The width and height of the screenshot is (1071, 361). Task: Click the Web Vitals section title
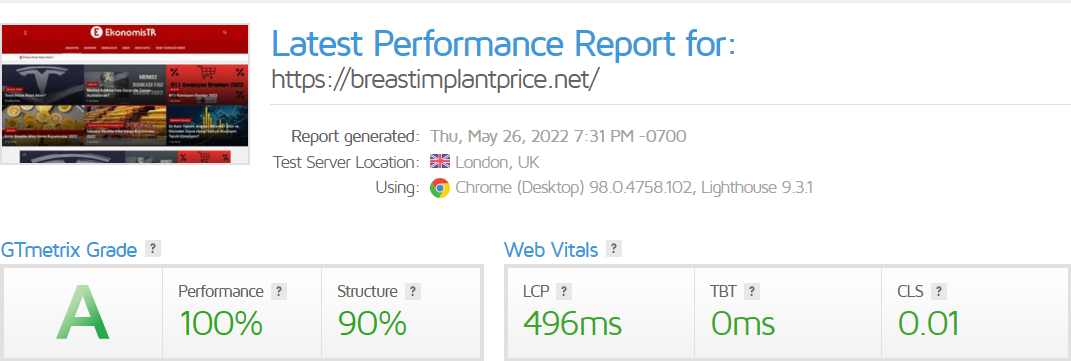pos(551,250)
